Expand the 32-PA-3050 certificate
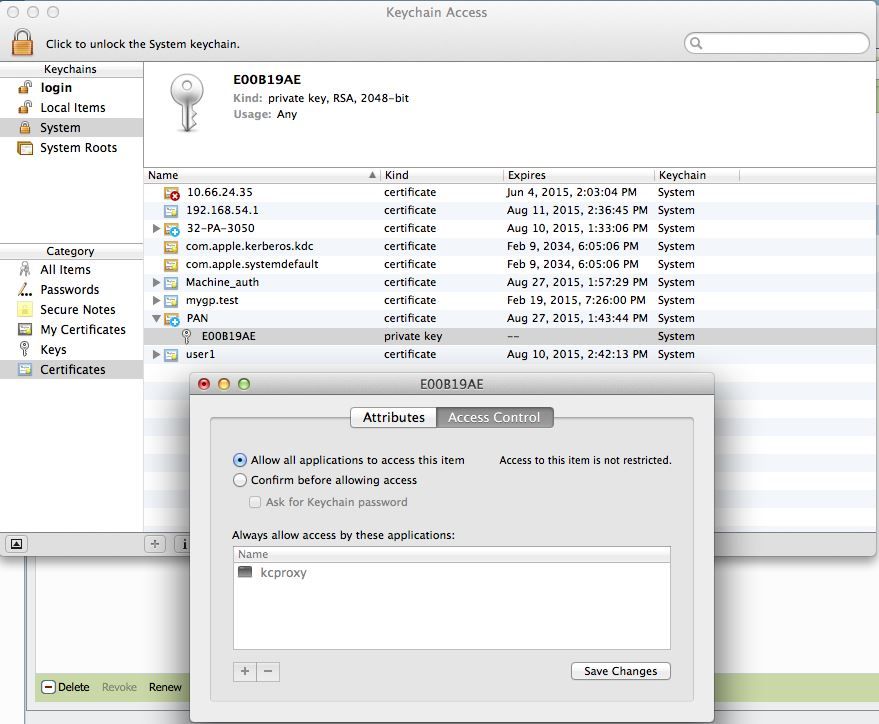Image resolution: width=879 pixels, height=724 pixels. point(156,228)
